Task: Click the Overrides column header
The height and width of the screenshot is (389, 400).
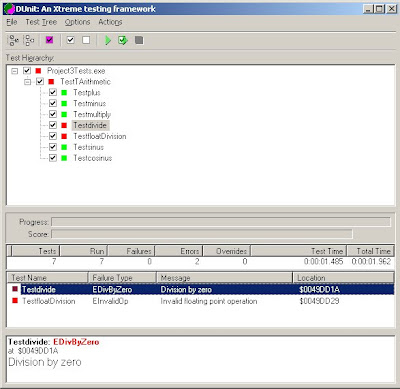Action: pos(227,251)
